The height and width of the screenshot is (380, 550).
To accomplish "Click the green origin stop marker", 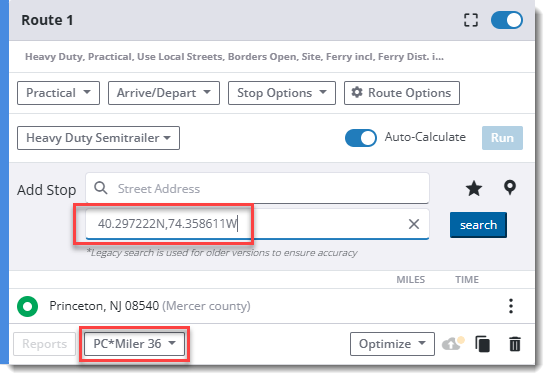I will click(x=27, y=306).
